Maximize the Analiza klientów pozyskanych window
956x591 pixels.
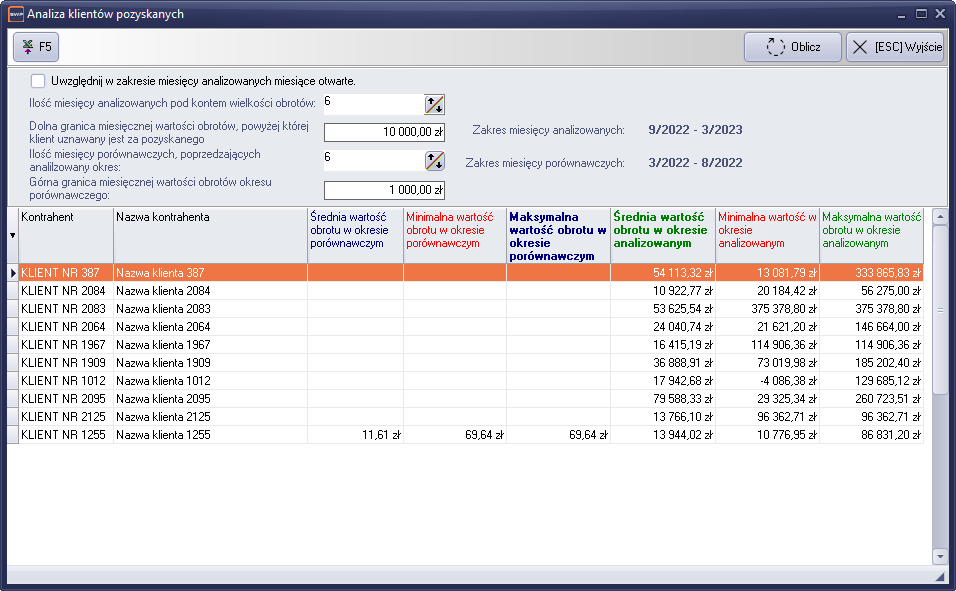(x=921, y=14)
